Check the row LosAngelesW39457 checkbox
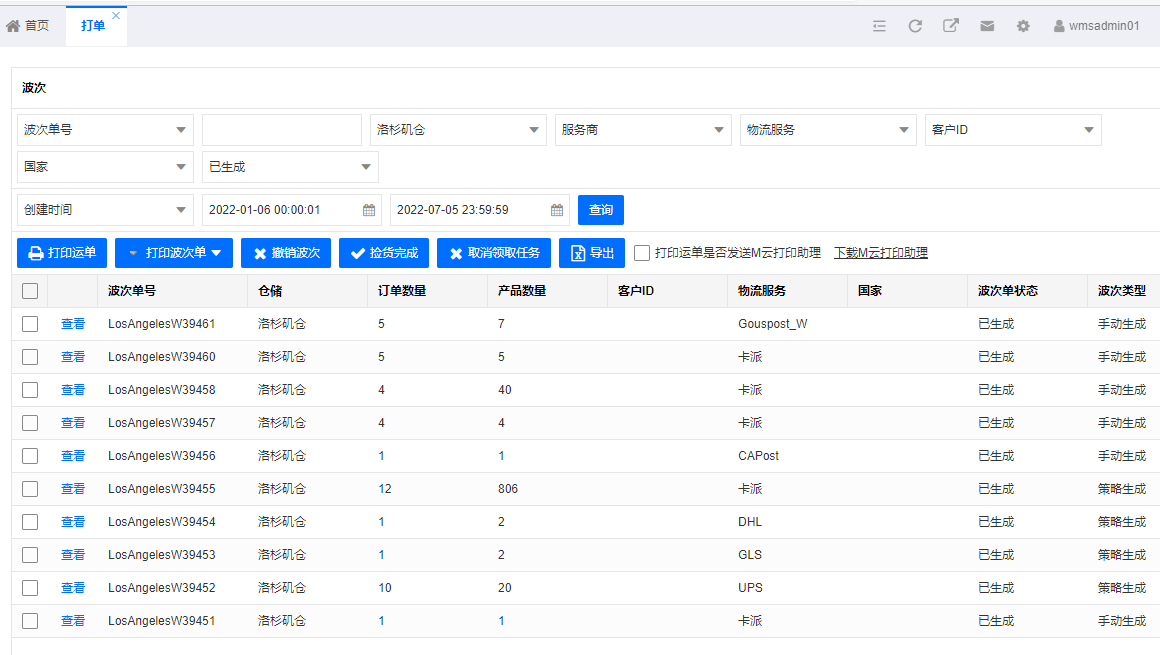 point(30,423)
